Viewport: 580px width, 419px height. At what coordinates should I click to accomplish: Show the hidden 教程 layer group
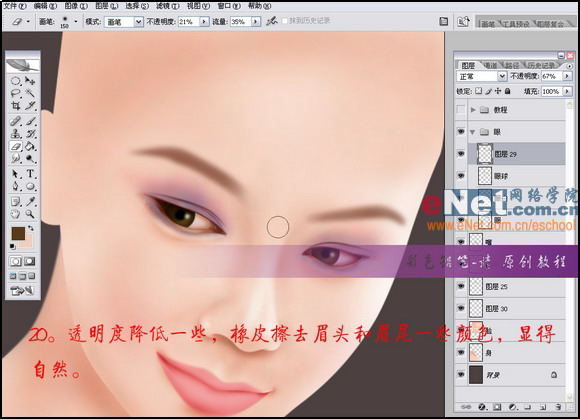coord(461,110)
